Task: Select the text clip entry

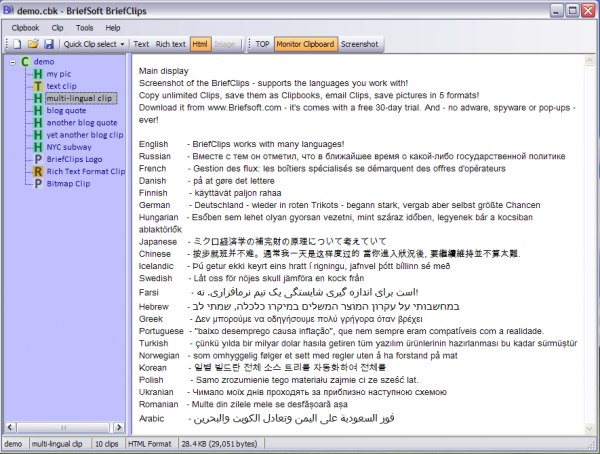Action: [62, 86]
